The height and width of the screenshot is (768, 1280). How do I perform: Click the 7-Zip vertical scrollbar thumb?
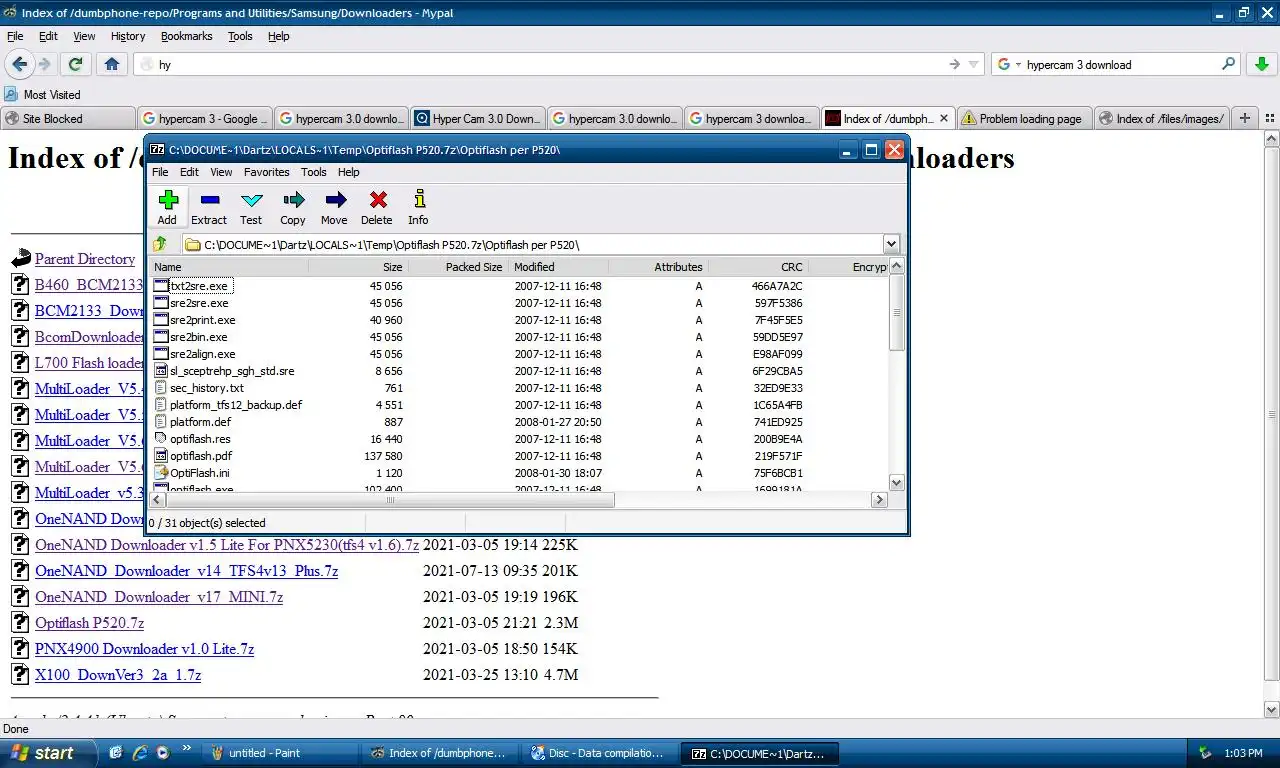896,312
